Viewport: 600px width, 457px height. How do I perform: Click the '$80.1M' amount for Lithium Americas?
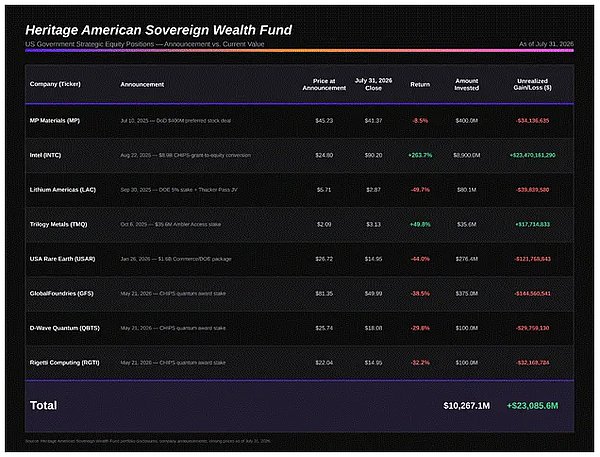point(466,189)
